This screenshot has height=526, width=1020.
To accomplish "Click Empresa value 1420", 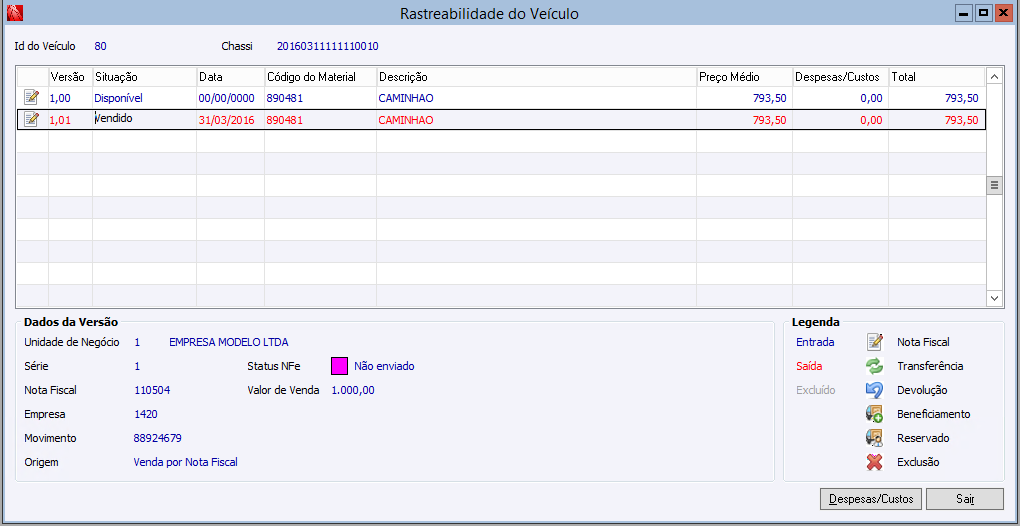I will pyautogui.click(x=146, y=414).
